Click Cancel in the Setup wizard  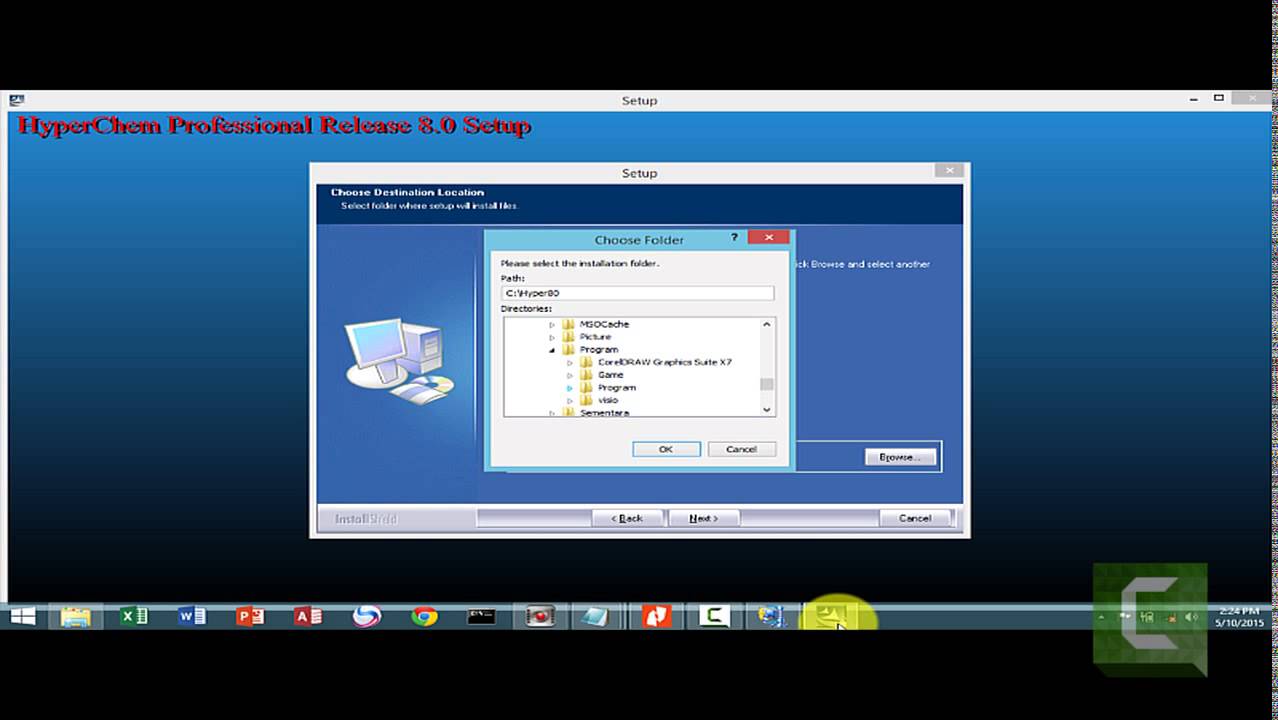pos(915,518)
